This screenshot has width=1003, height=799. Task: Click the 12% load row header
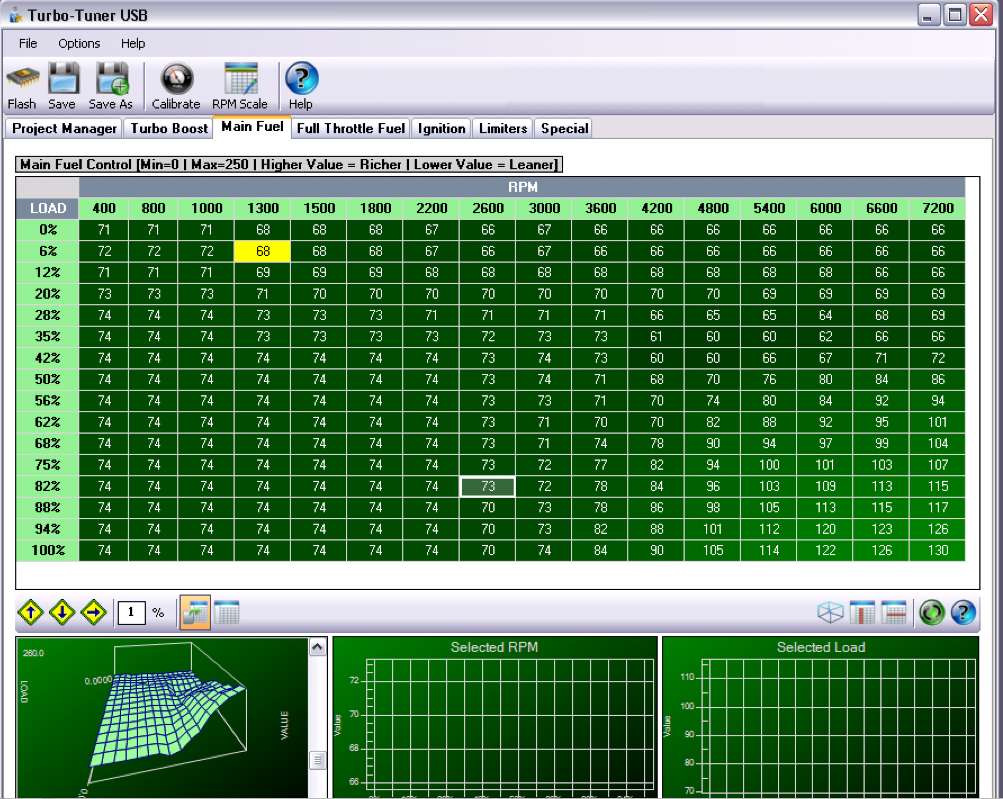point(47,273)
